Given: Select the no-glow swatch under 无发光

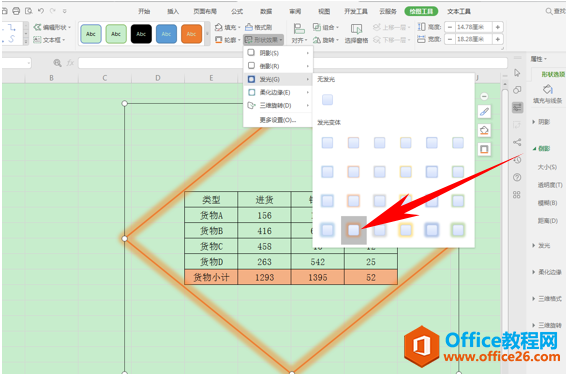Looking at the screenshot, I should coord(327,100).
